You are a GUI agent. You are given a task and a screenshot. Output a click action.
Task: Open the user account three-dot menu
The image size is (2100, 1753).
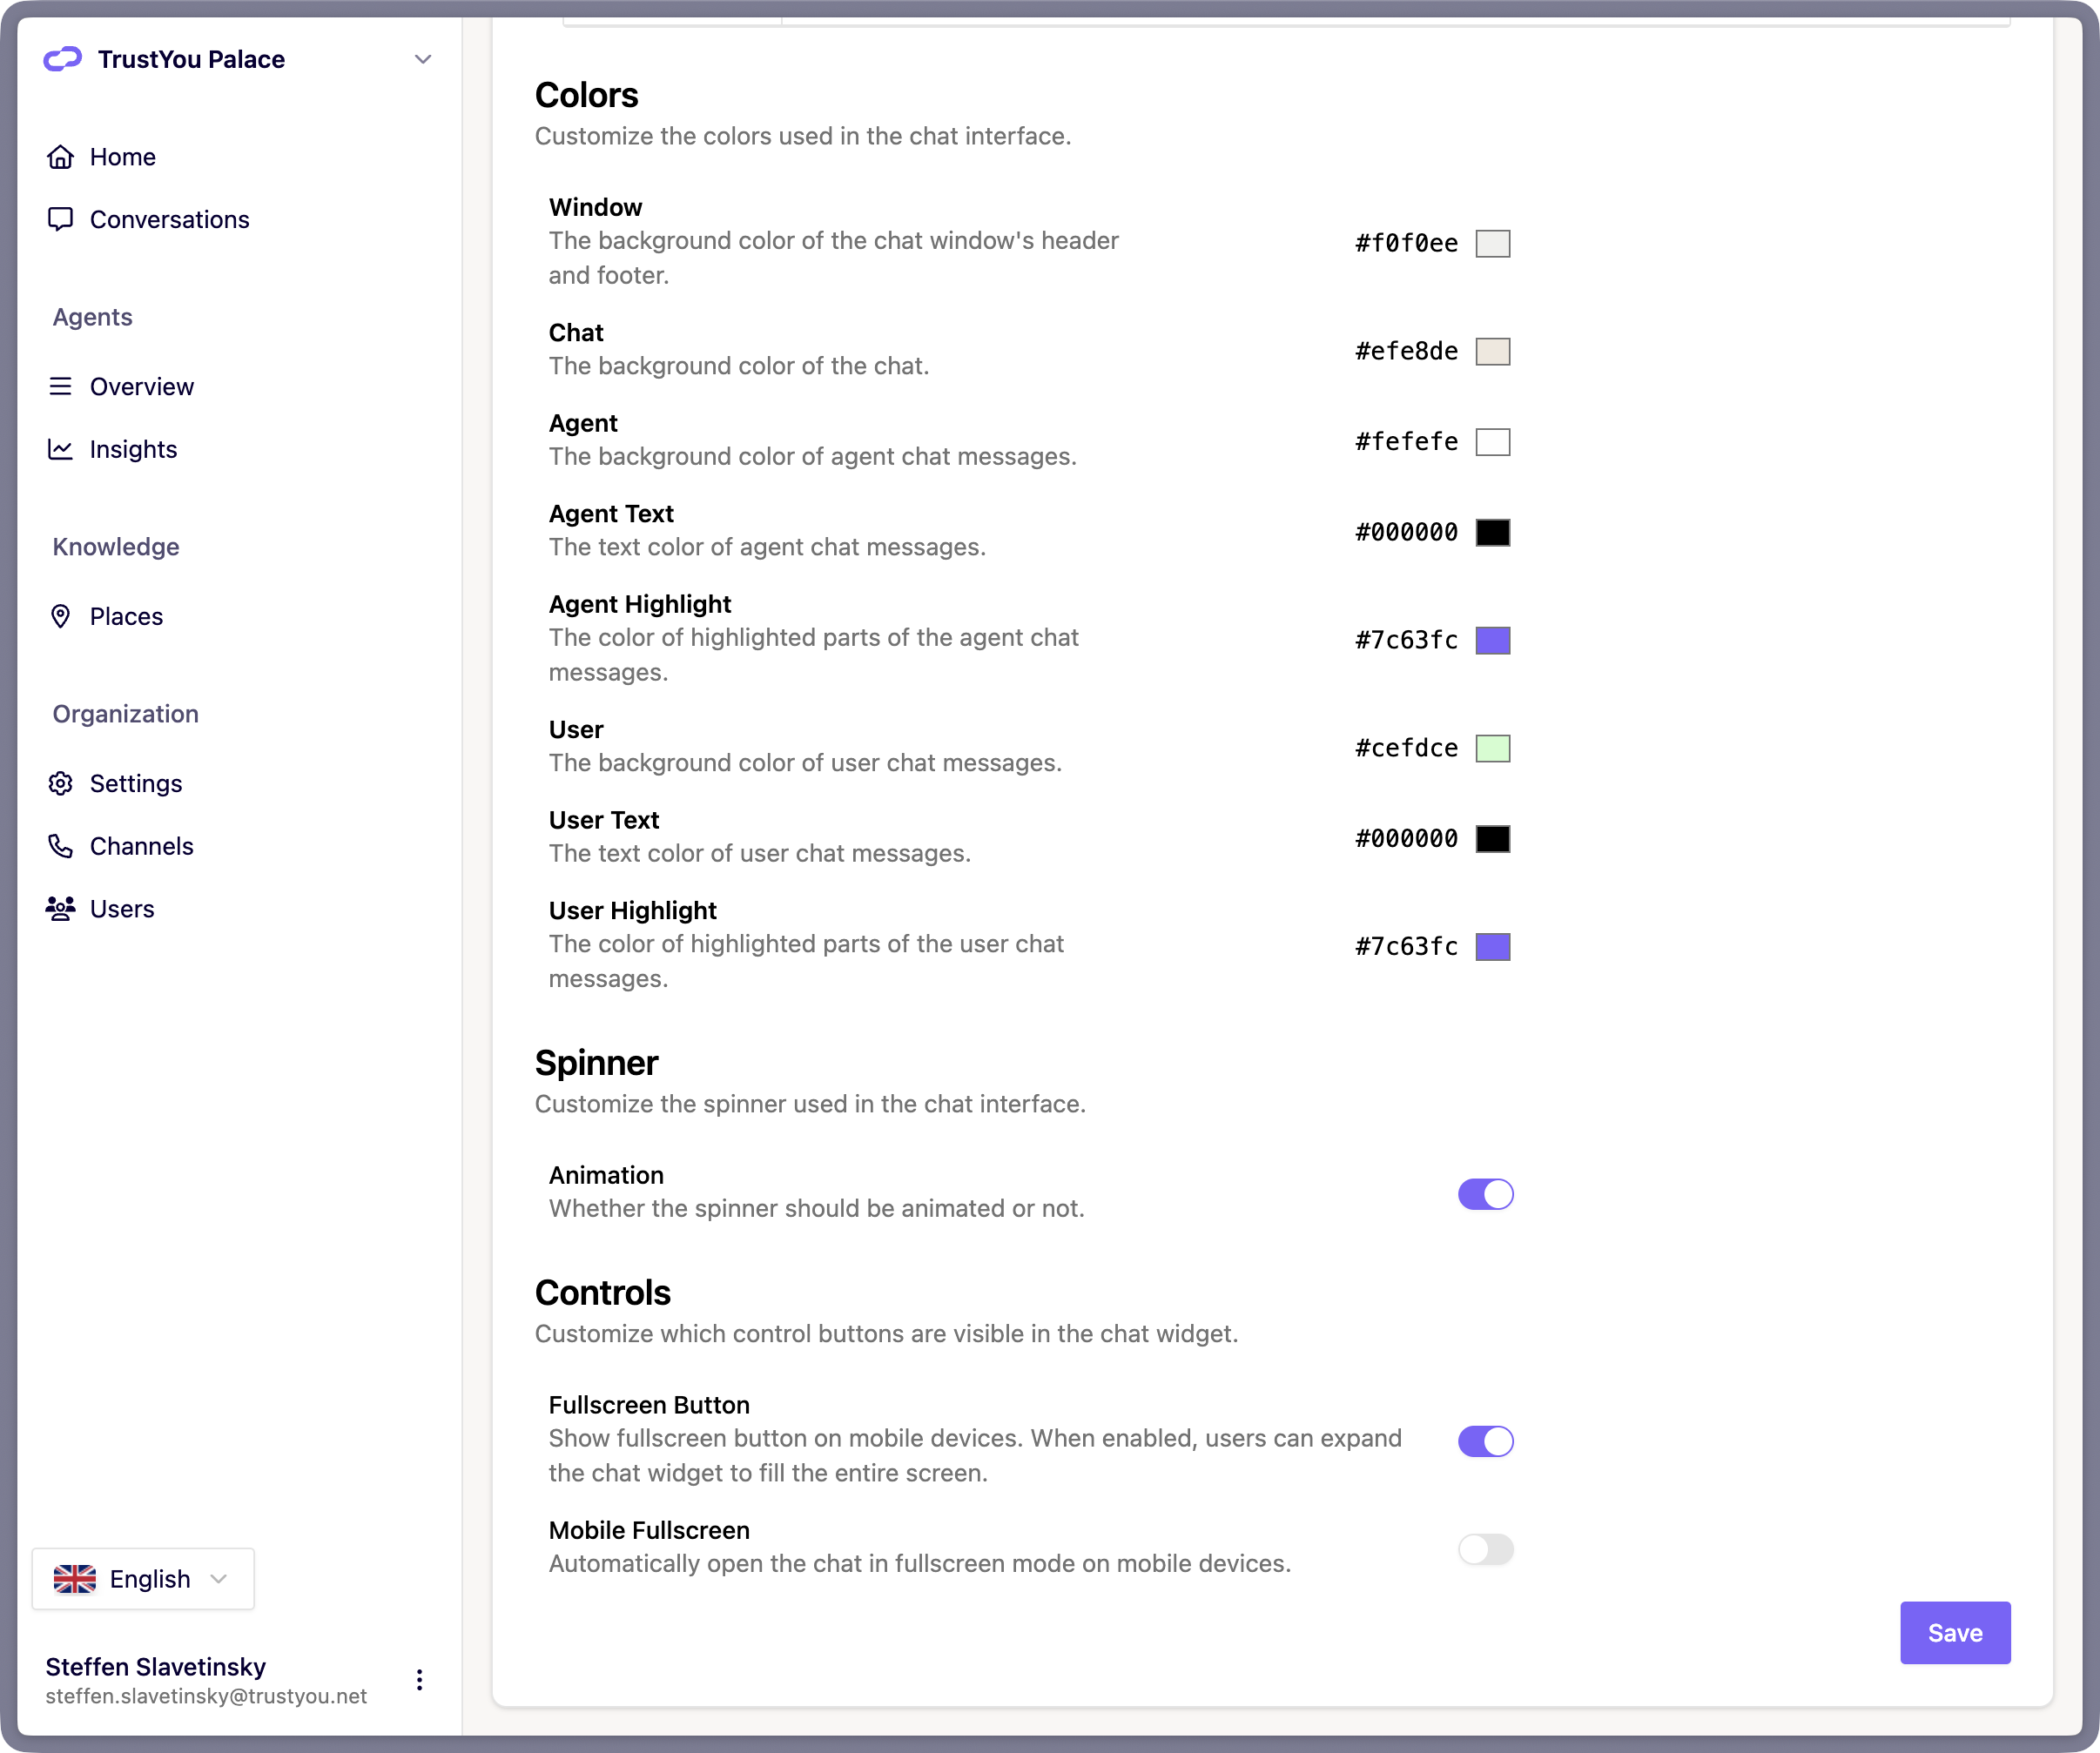click(419, 1679)
